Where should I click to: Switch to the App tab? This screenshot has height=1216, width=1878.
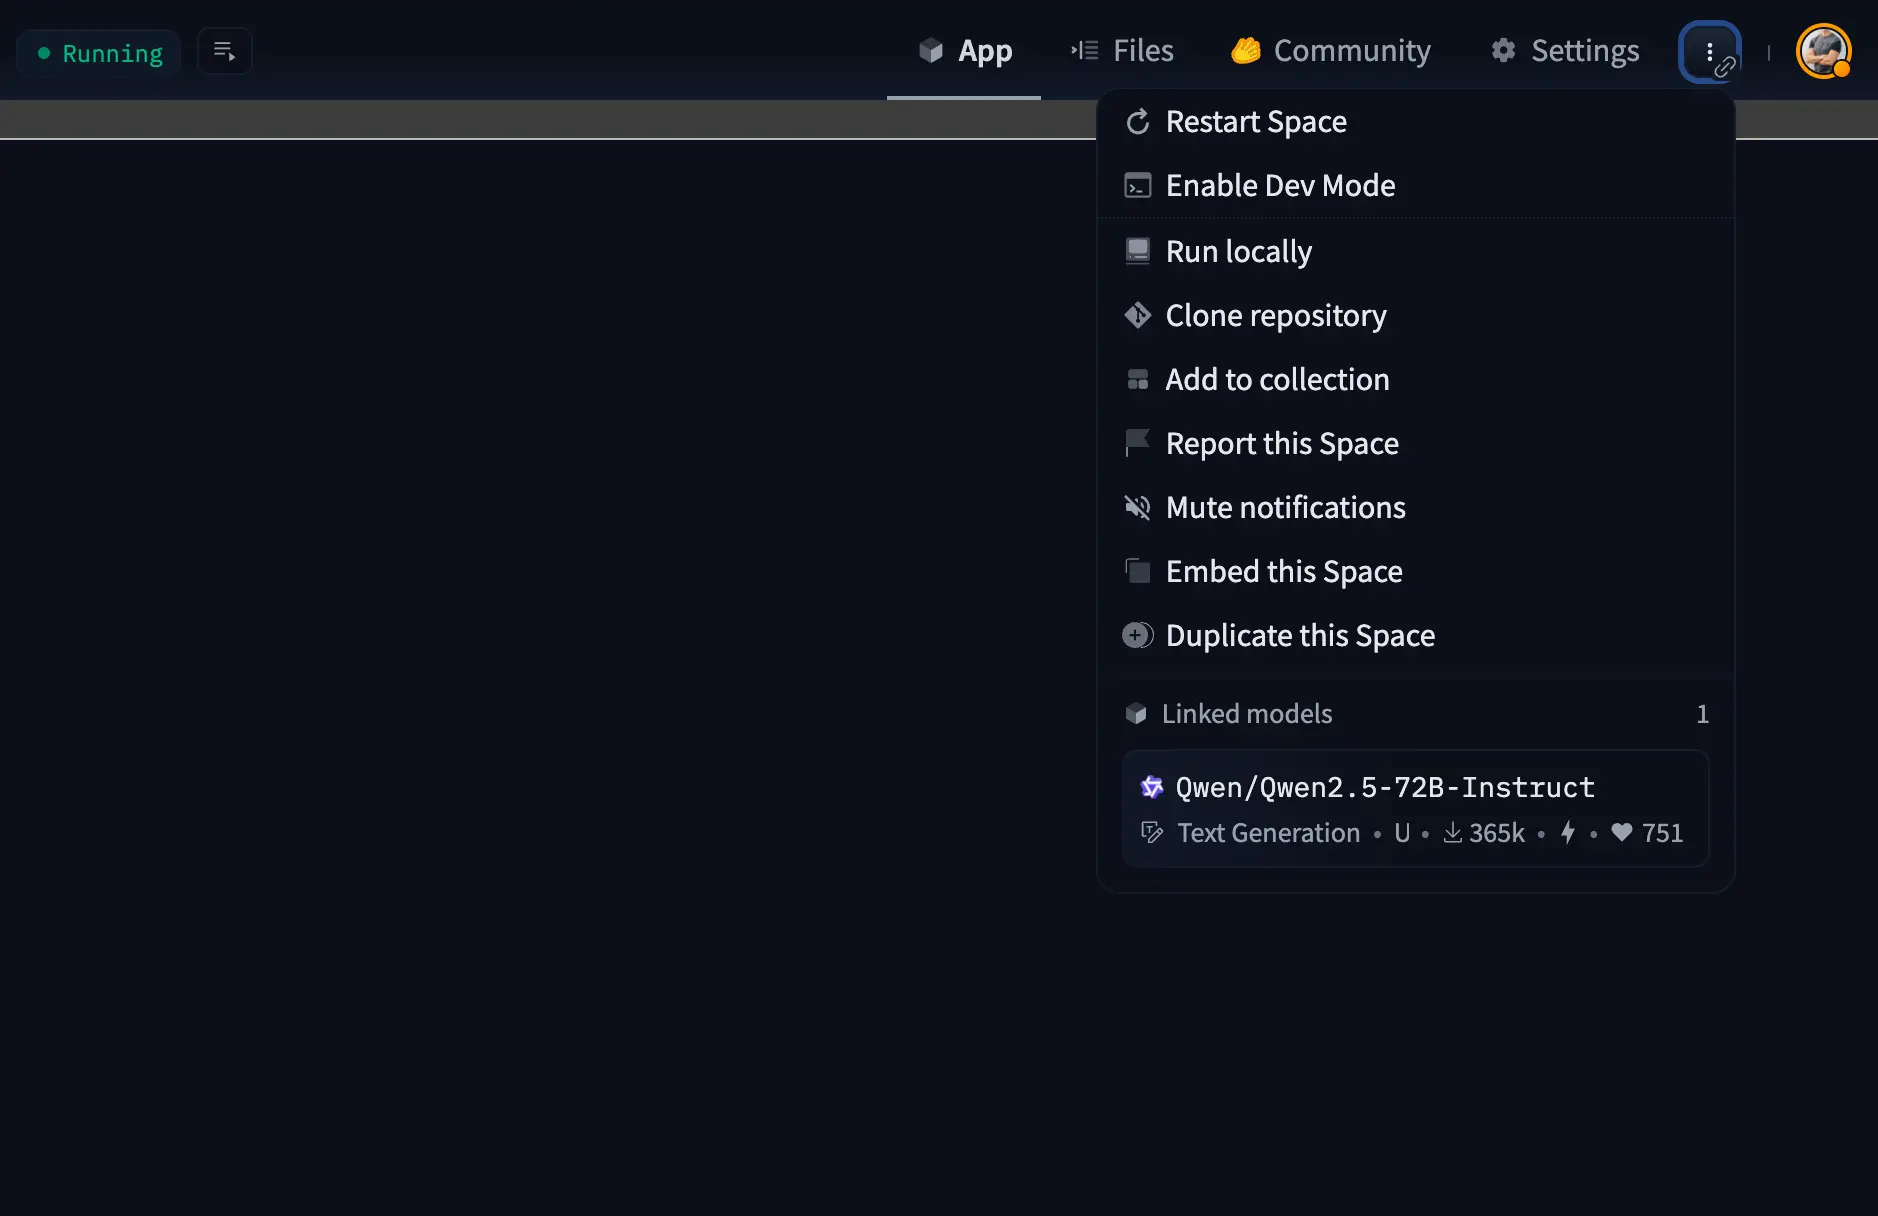point(964,51)
